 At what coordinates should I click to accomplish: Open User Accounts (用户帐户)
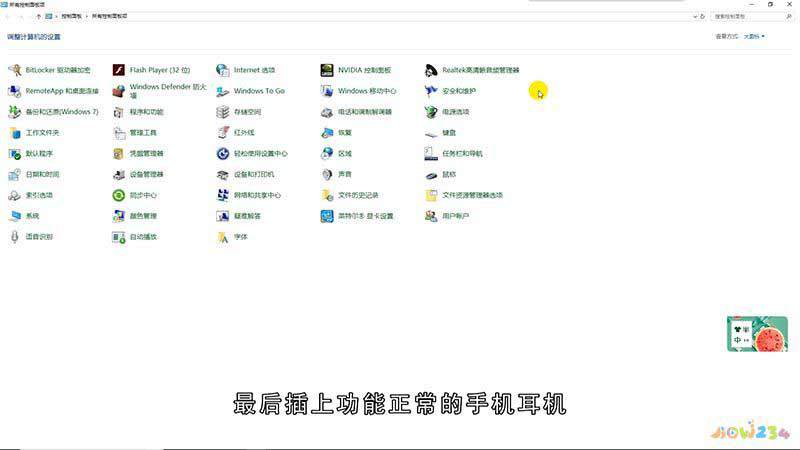tap(447, 216)
